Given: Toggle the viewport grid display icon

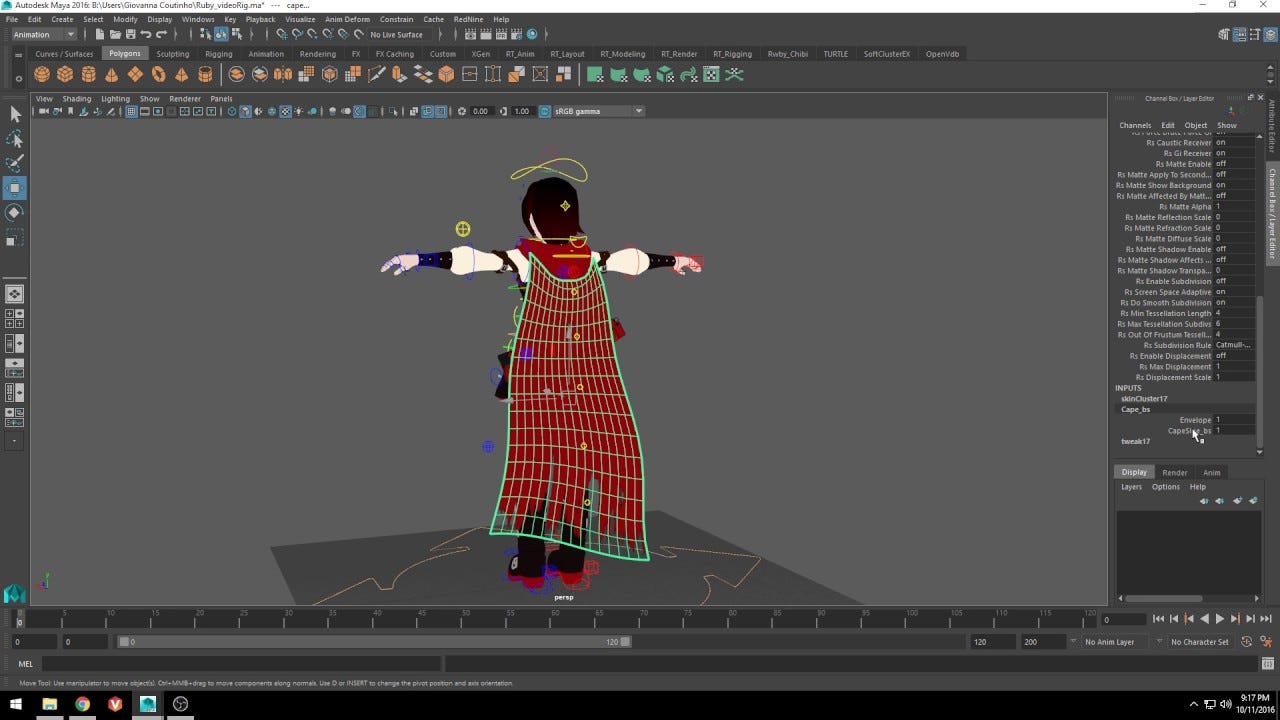Looking at the screenshot, I should point(131,111).
